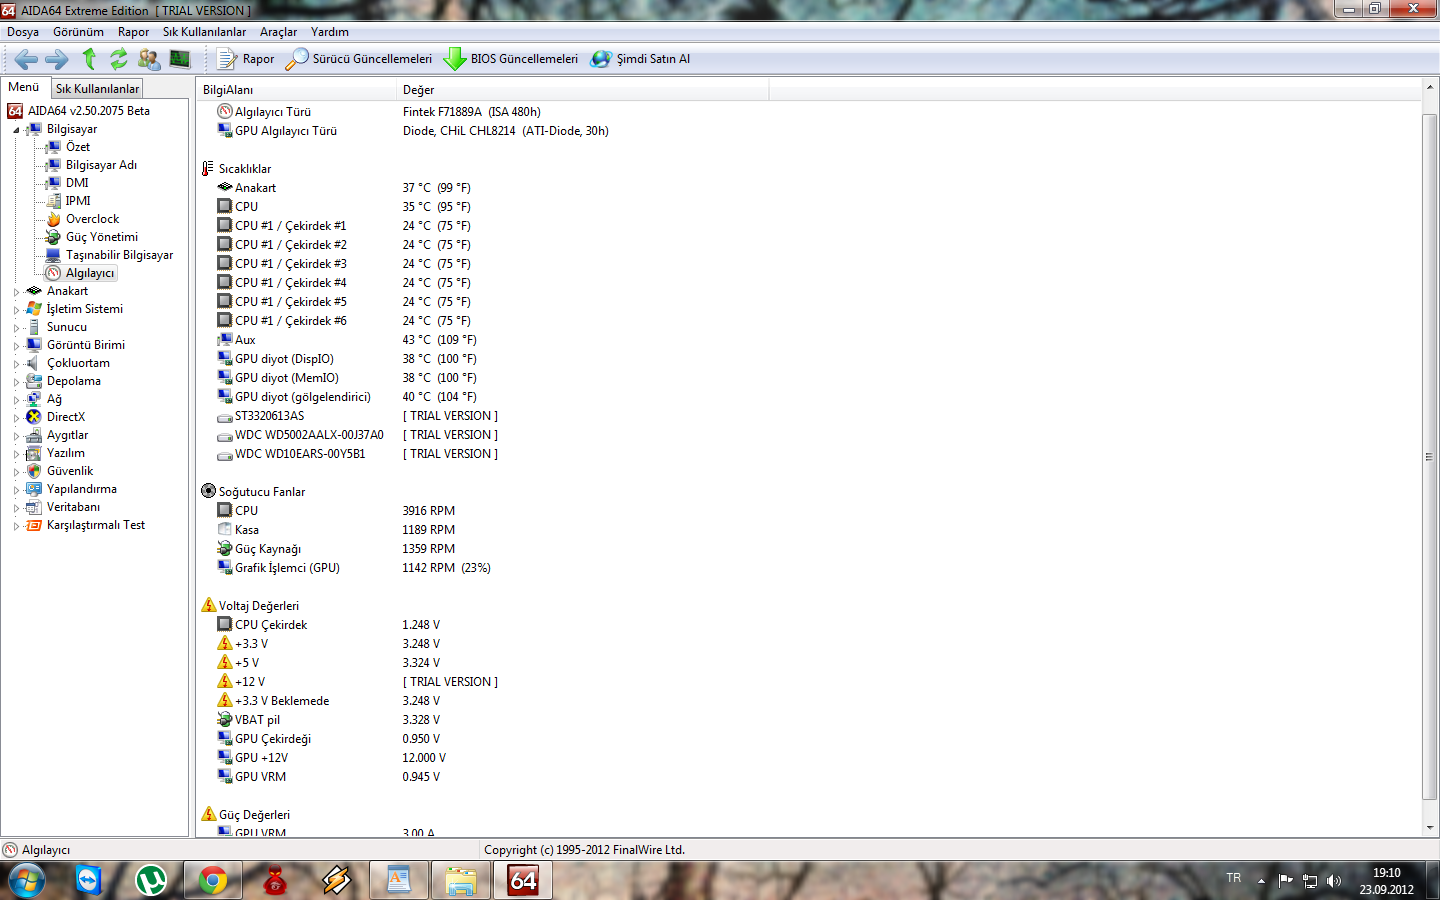Go back with the blue left arrow
Image resolution: width=1440 pixels, height=900 pixels.
coord(27,59)
